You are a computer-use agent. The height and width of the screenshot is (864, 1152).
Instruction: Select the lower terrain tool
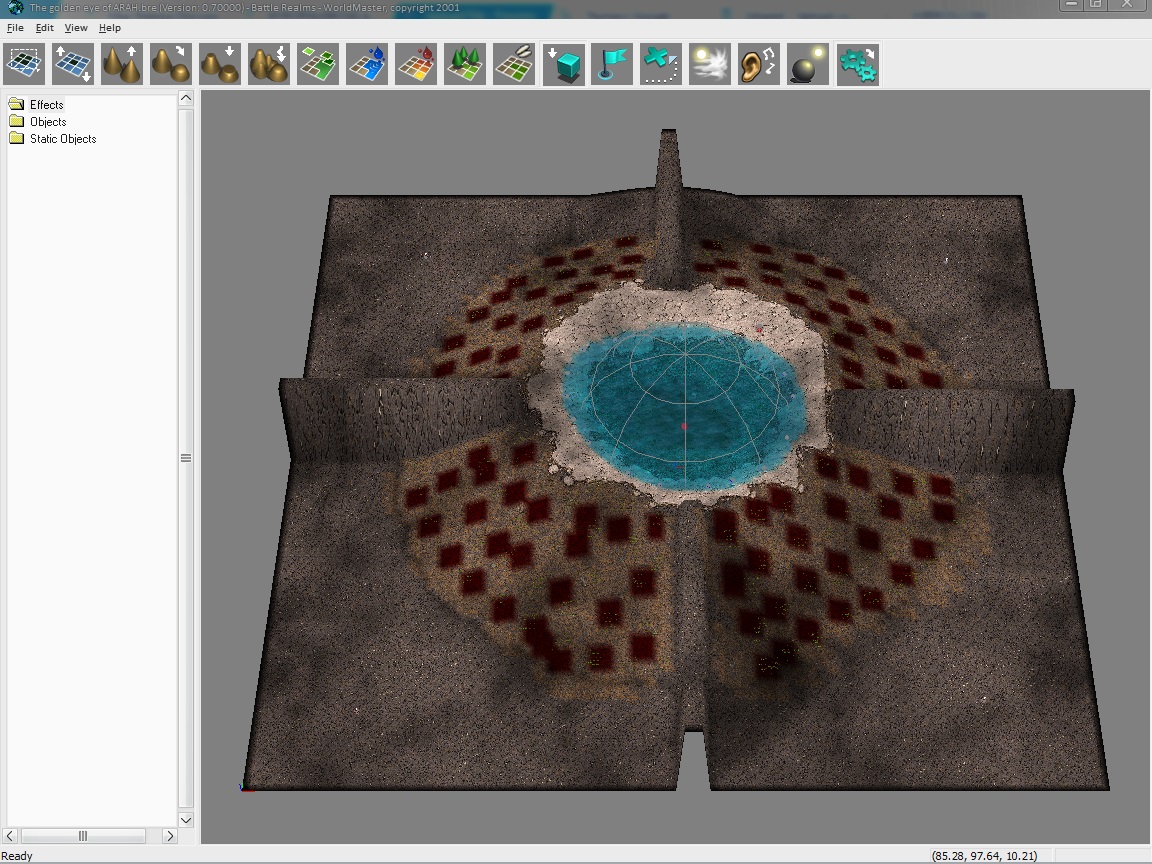220,64
